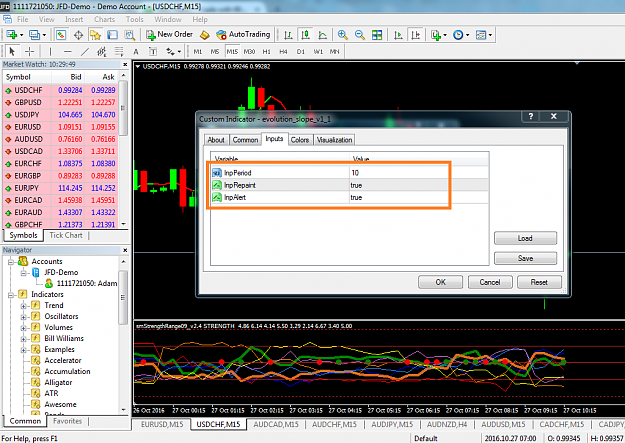The image size is (625, 443).
Task: Collapse the Indicators tree node
Action: 11,295
